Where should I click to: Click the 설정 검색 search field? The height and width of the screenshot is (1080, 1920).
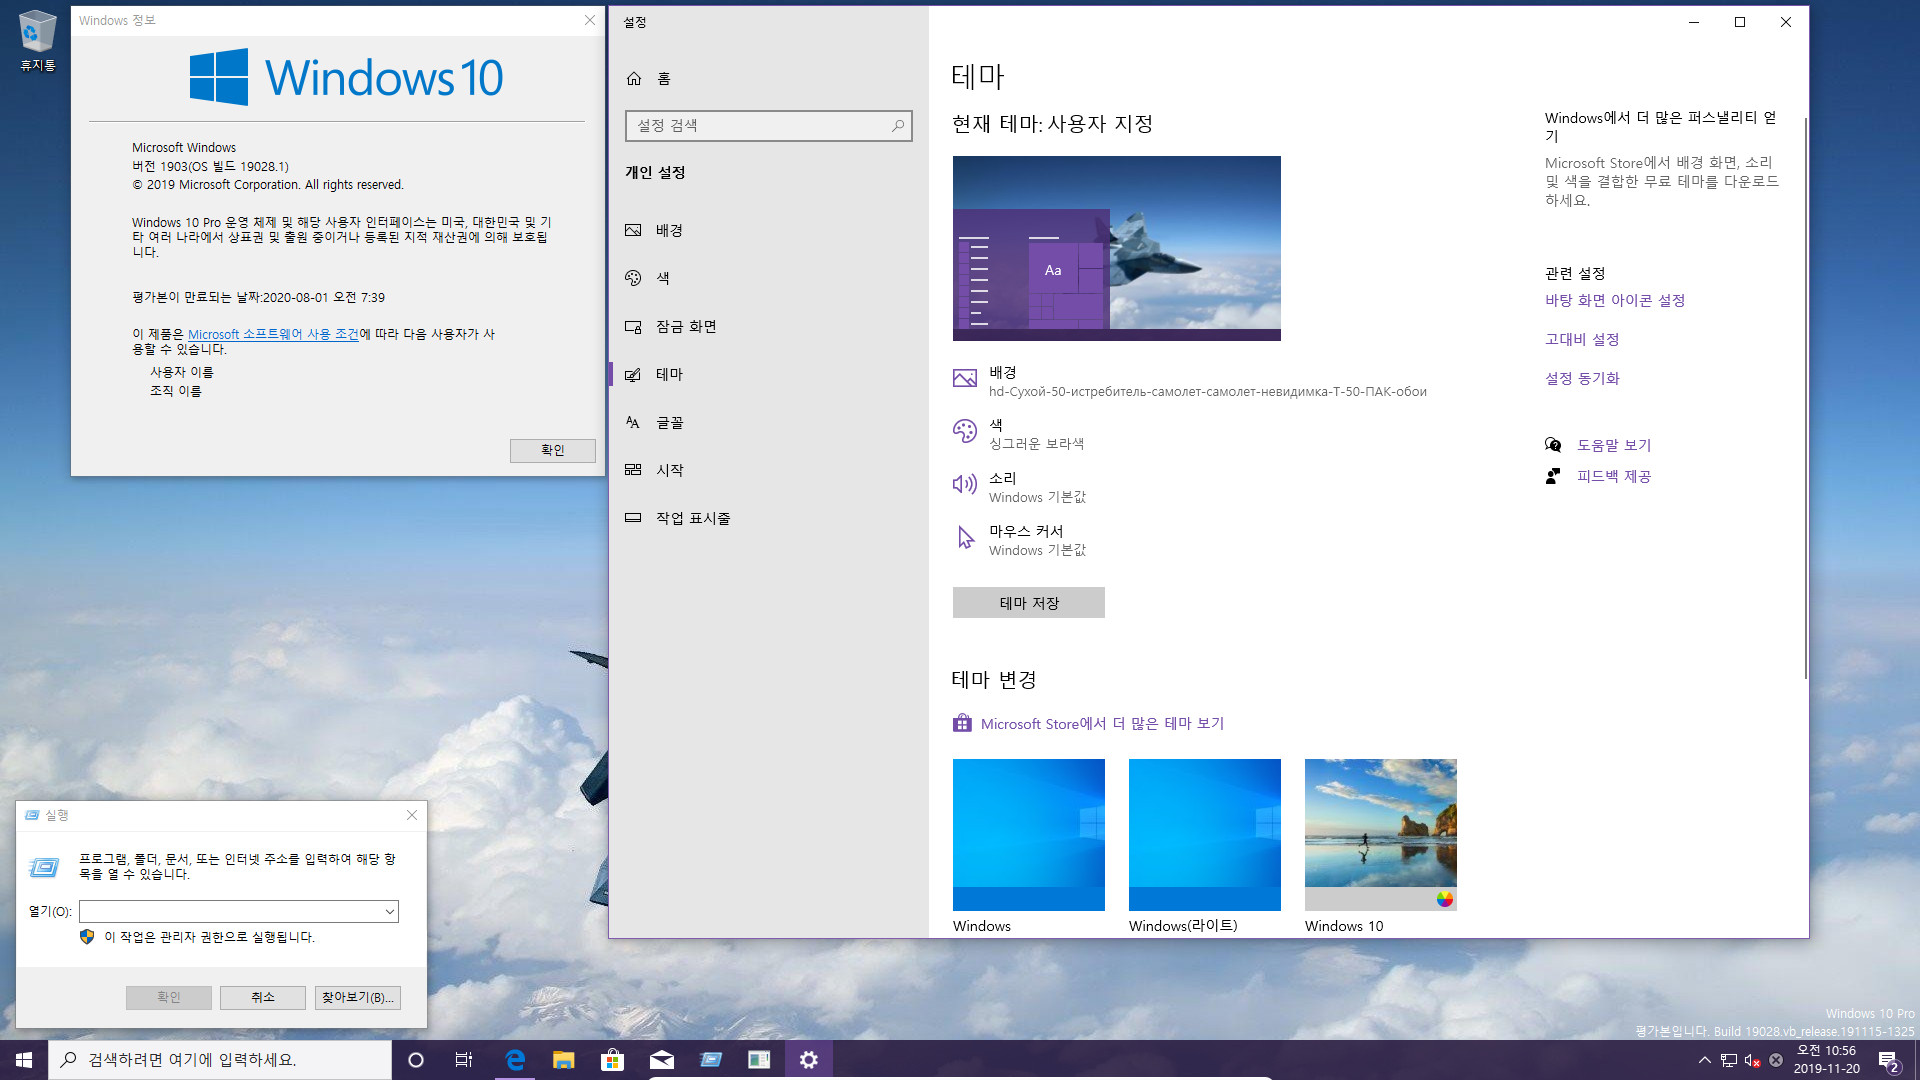[x=768, y=126]
